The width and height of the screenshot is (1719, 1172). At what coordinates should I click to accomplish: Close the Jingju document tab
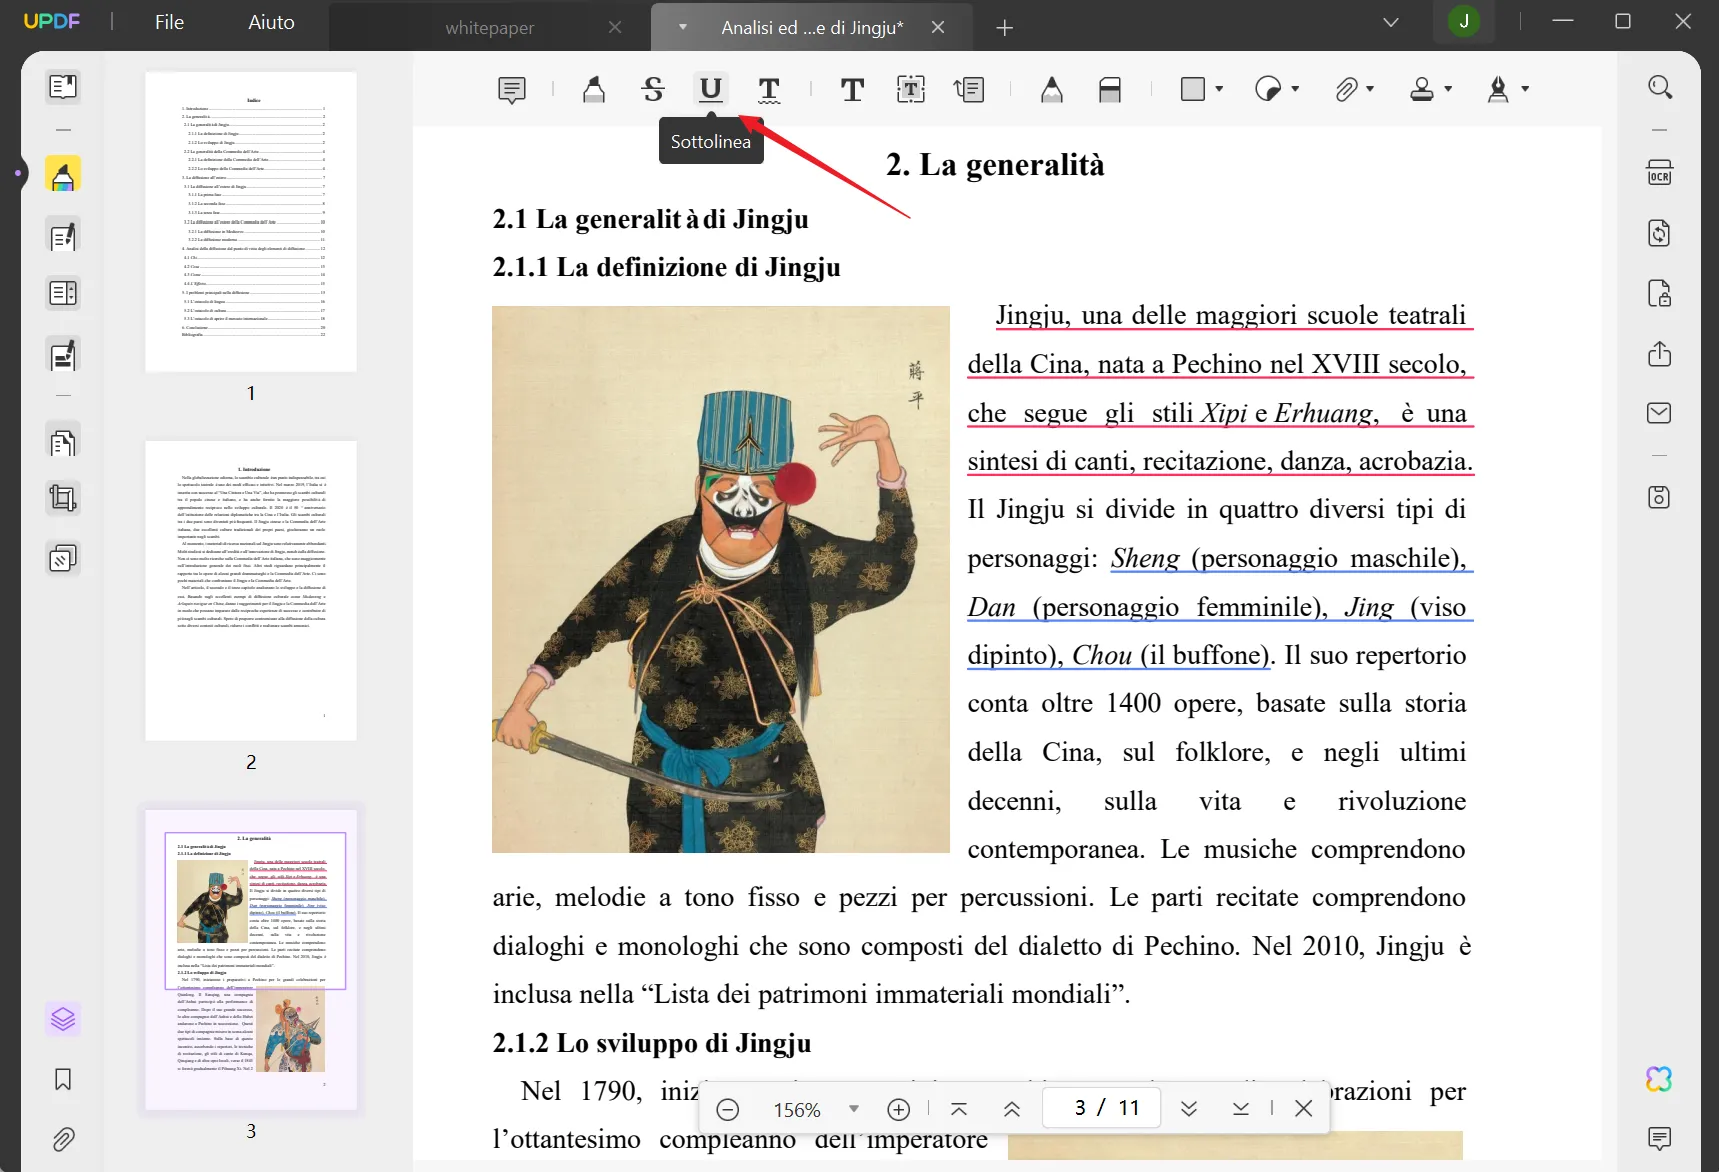tap(938, 28)
